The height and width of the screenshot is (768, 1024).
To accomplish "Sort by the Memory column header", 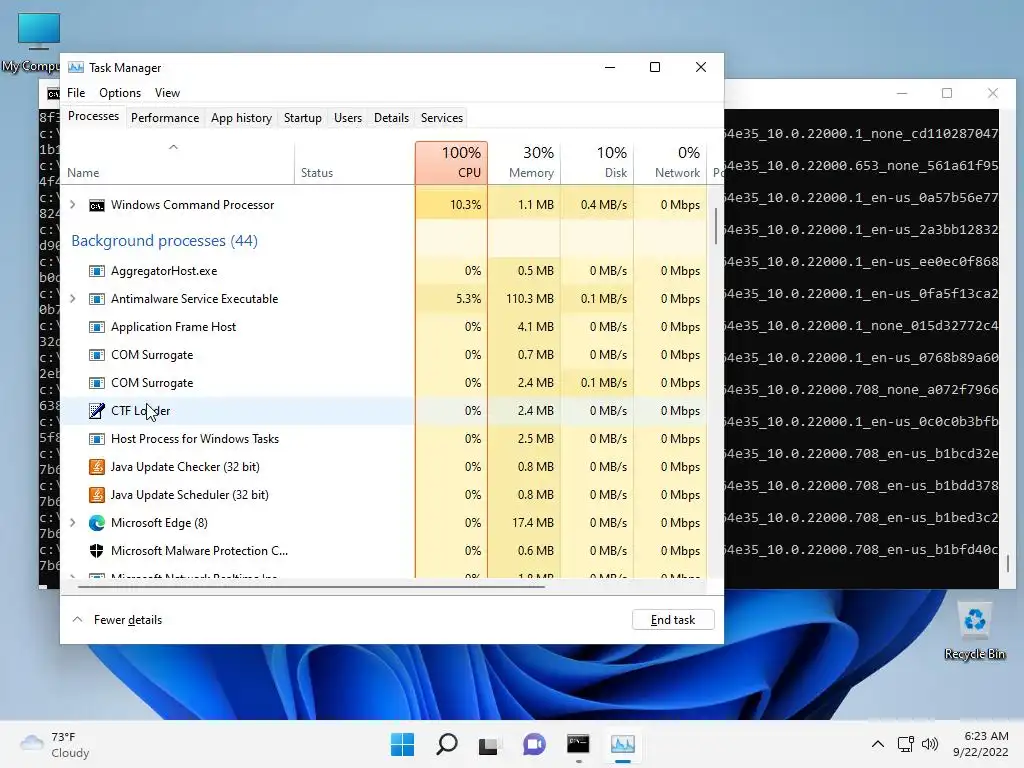I will pos(524,163).
